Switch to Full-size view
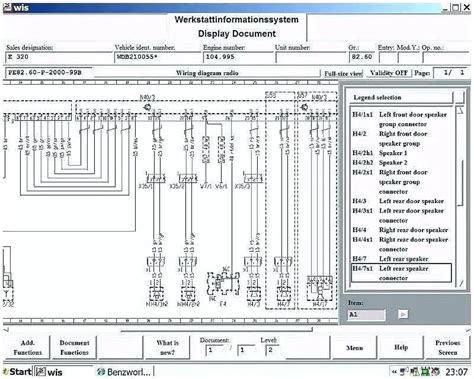474x379 pixels. coord(343,73)
